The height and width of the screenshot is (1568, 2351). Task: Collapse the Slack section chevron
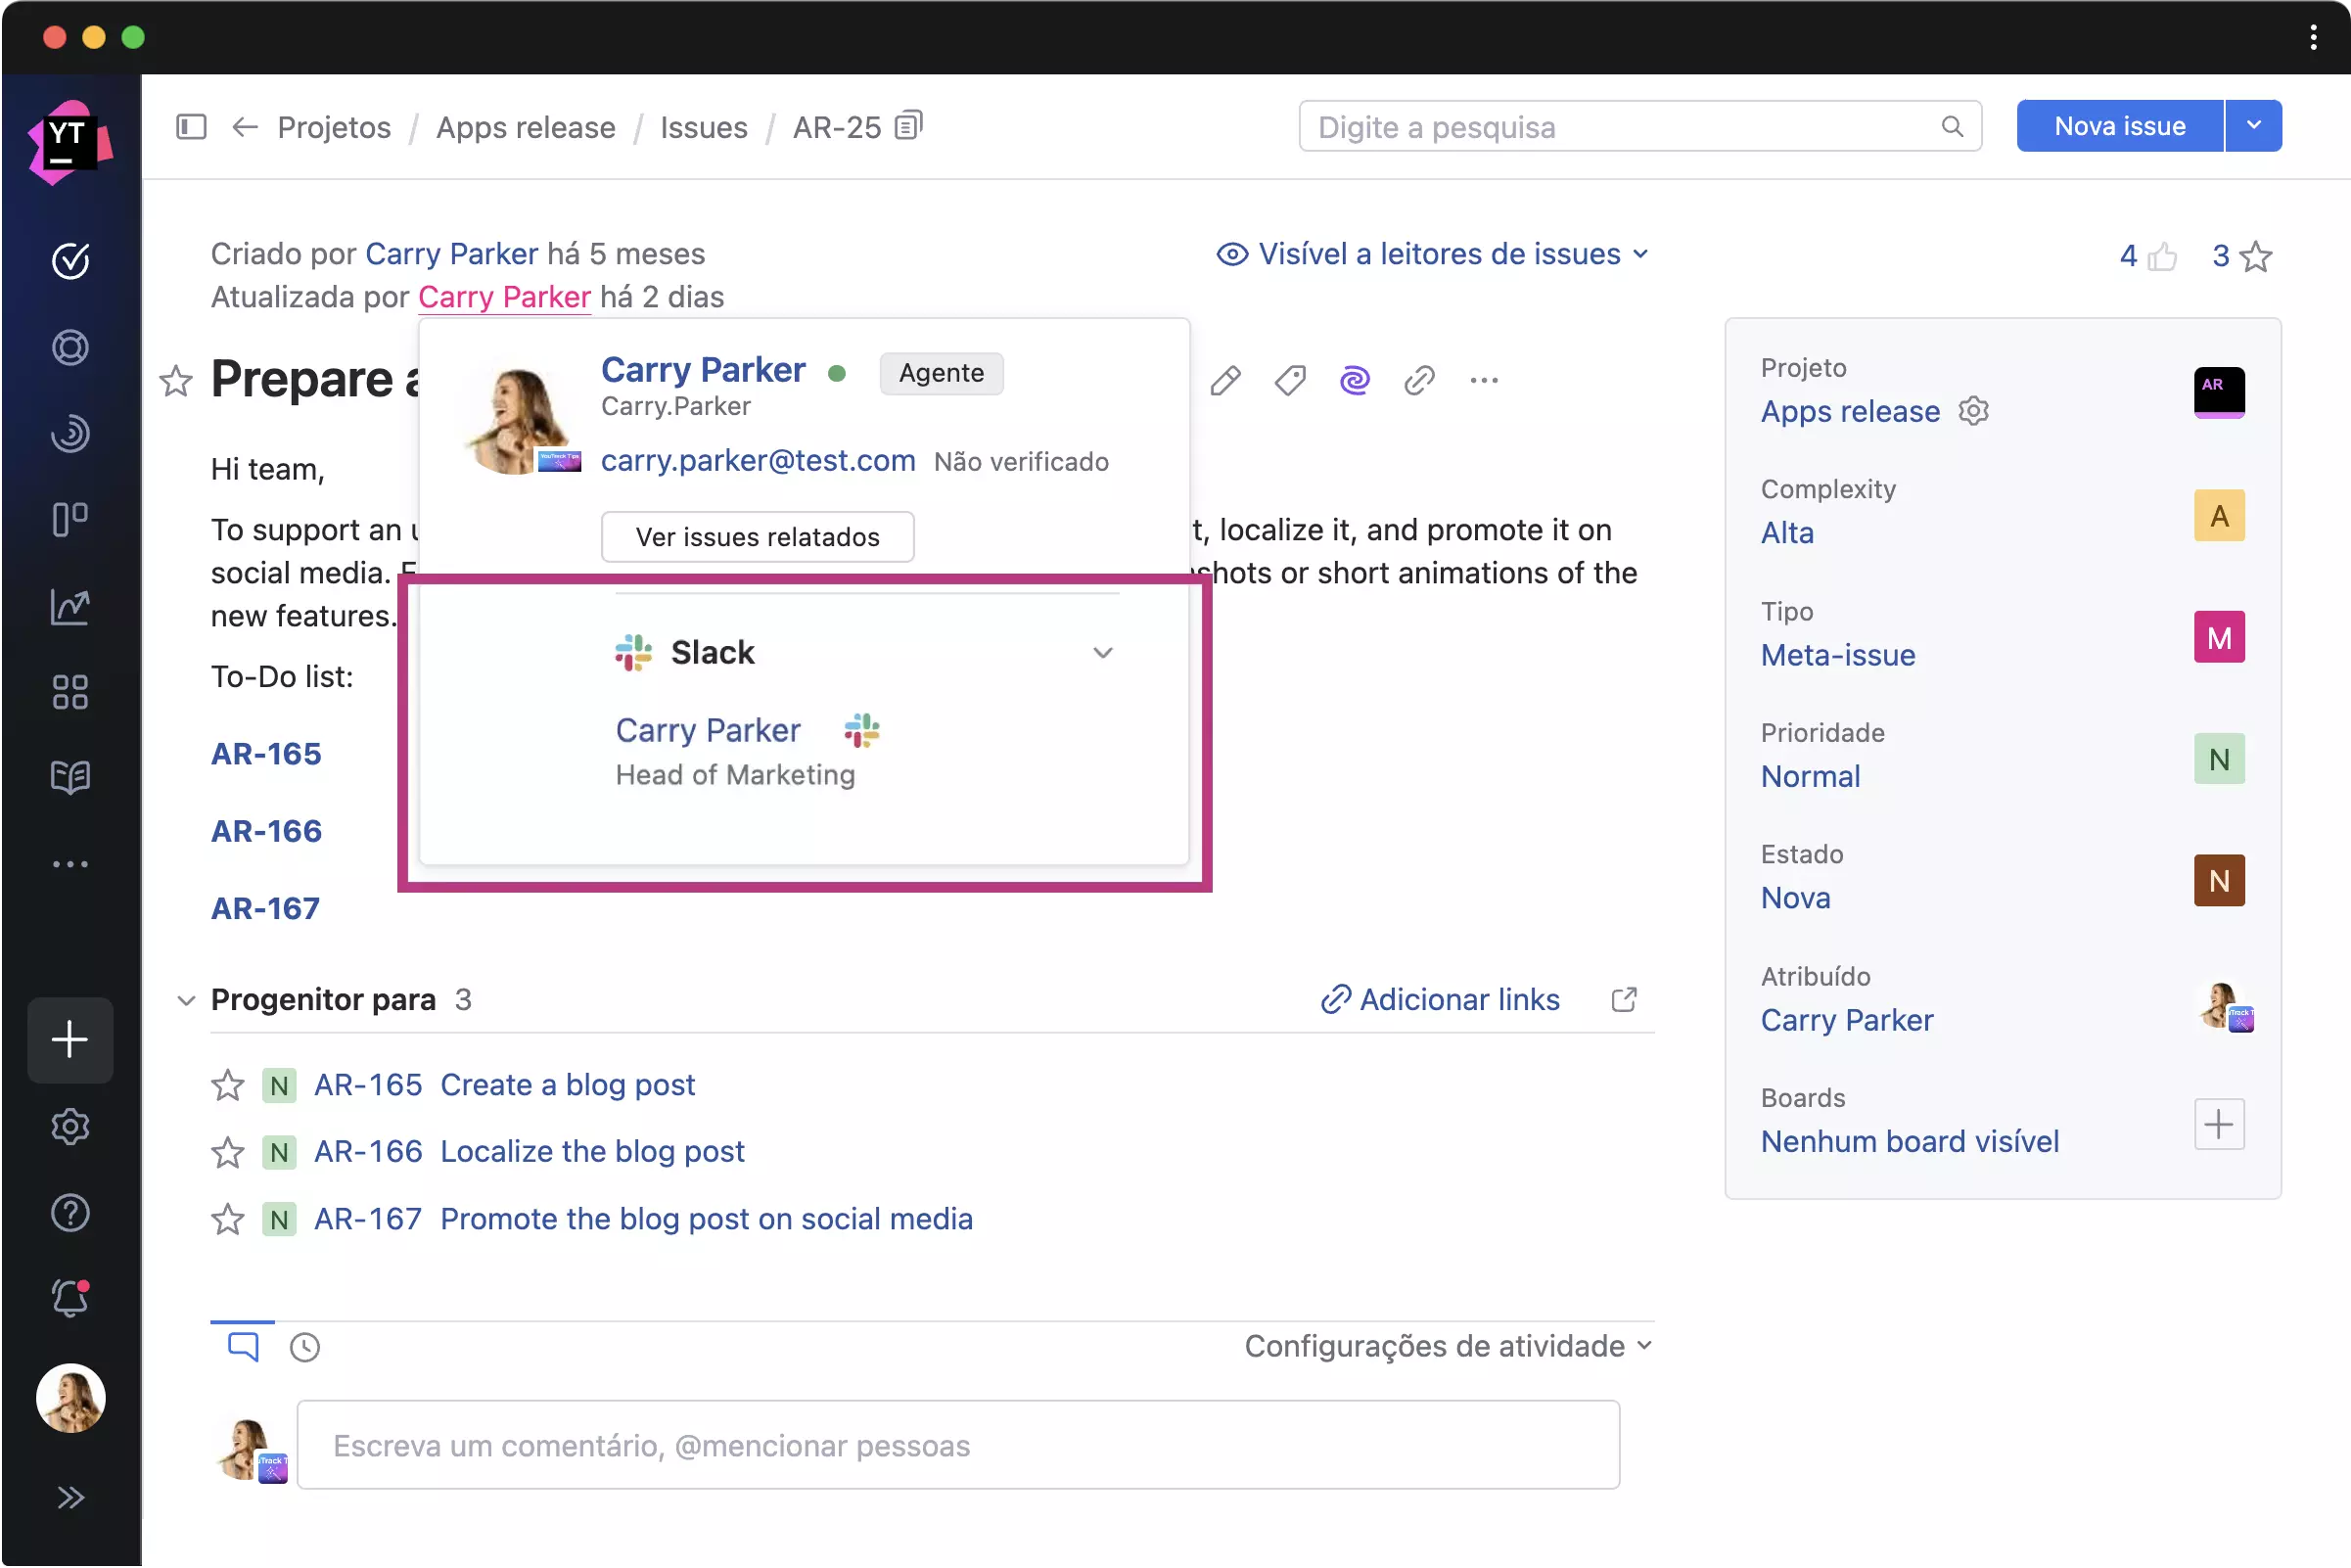point(1102,653)
